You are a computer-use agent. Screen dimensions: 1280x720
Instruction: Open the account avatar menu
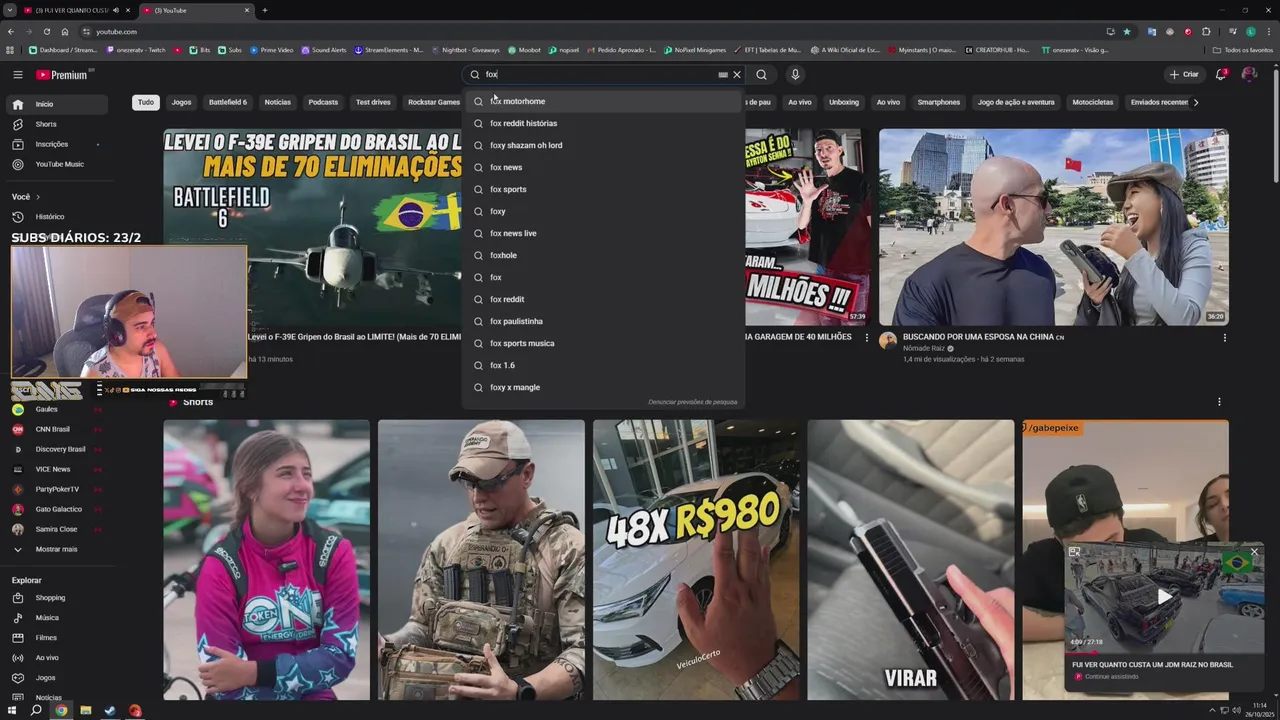coord(1249,74)
